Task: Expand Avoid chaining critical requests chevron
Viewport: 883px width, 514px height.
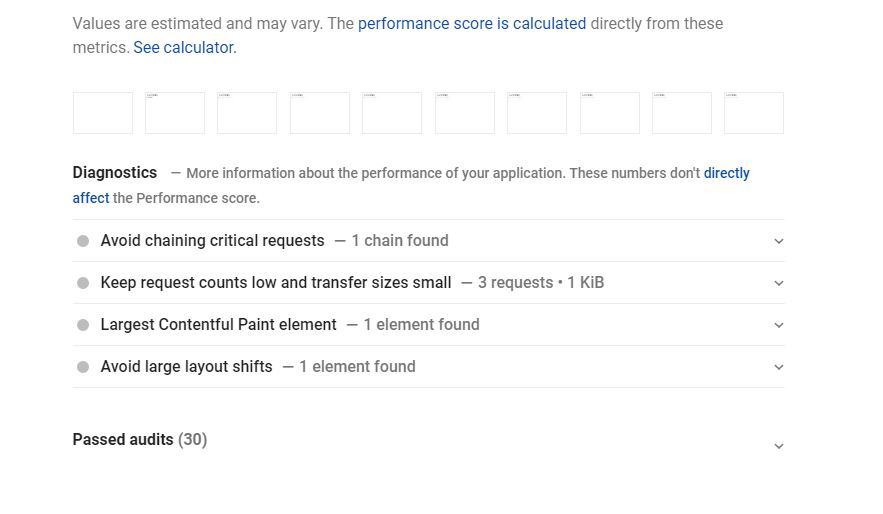Action: (x=779, y=241)
